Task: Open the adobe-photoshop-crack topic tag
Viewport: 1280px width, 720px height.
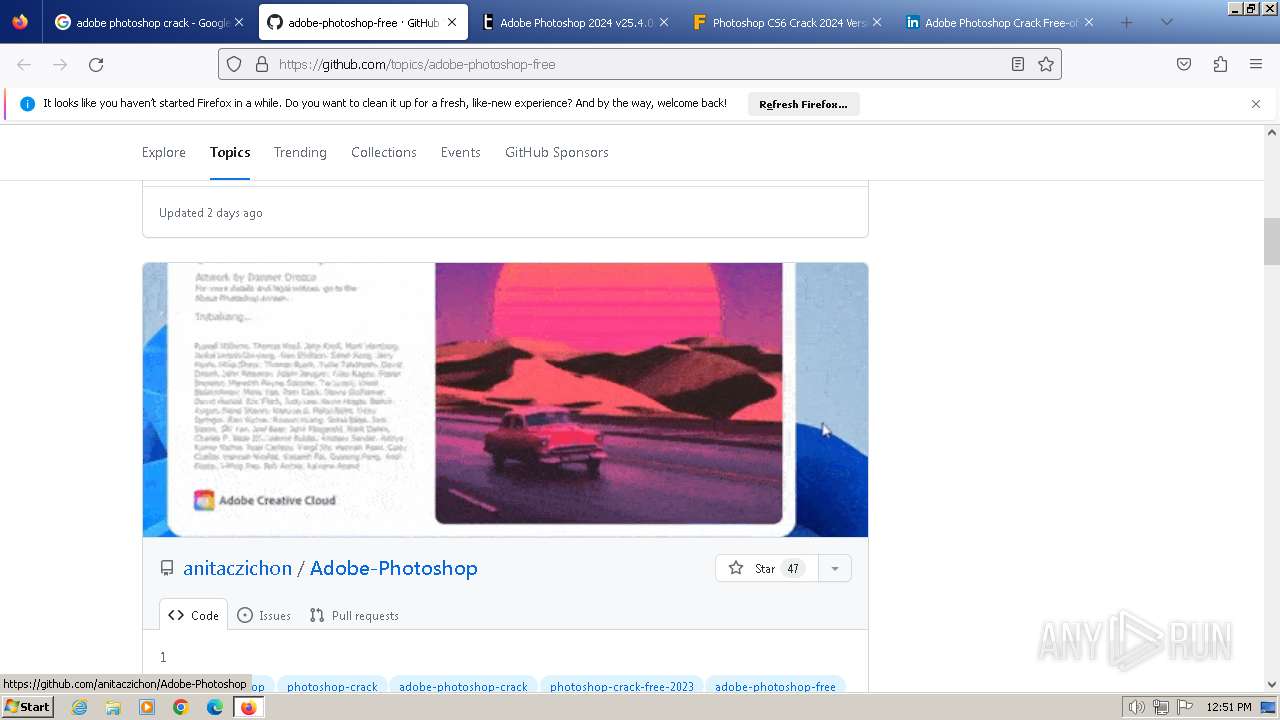Action: coord(463,686)
